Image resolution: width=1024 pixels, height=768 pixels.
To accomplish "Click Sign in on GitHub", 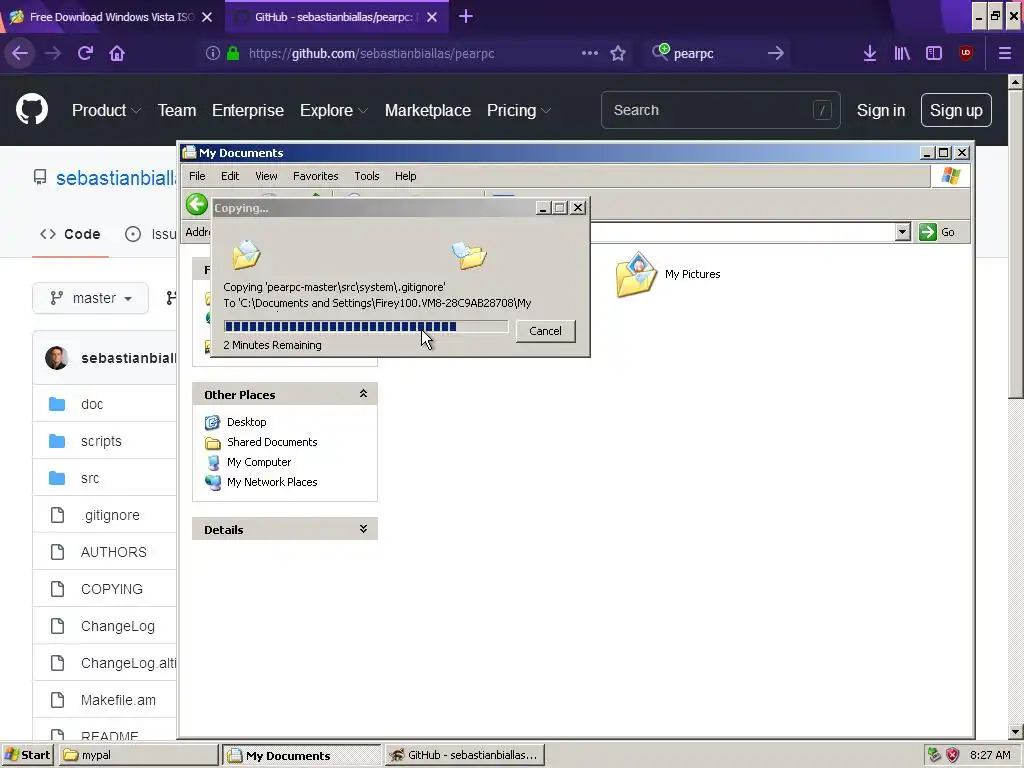I will tap(880, 110).
